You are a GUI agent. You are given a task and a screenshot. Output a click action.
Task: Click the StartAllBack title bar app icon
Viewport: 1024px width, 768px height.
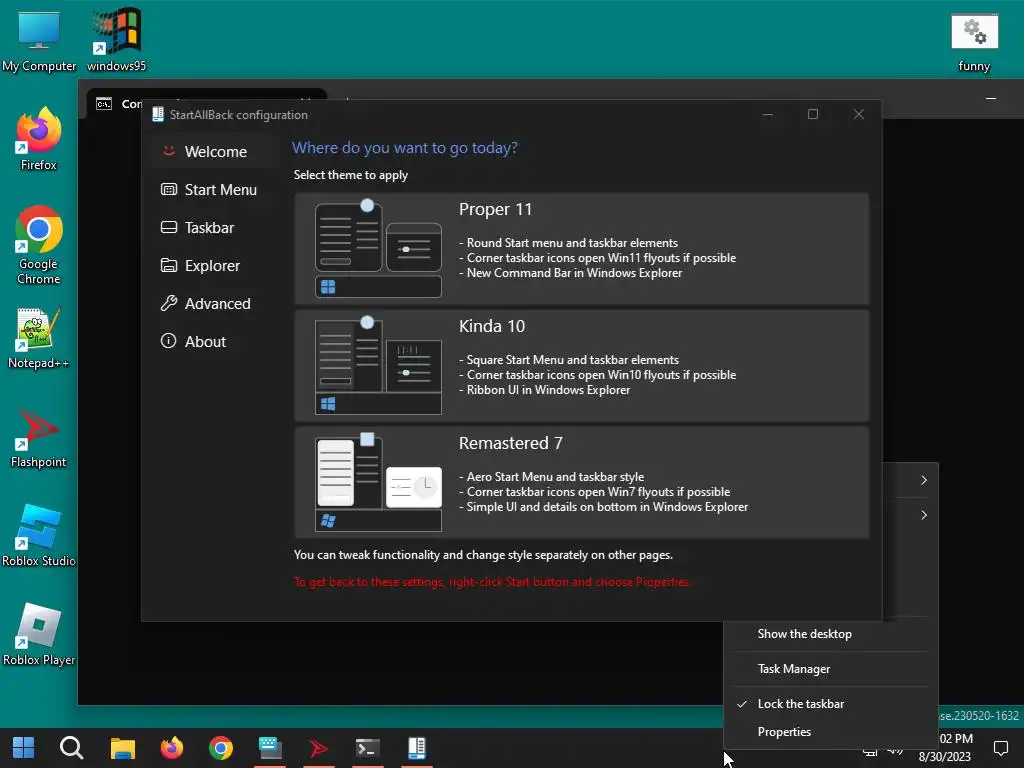[x=157, y=114]
